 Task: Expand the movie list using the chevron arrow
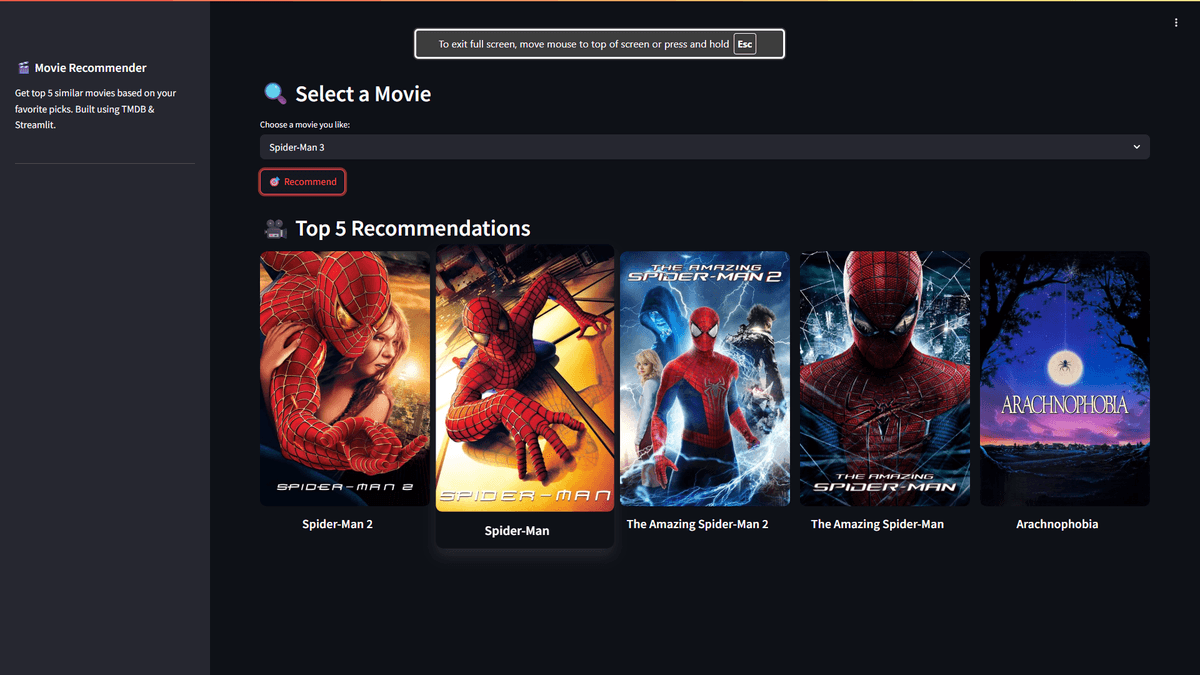click(1136, 147)
